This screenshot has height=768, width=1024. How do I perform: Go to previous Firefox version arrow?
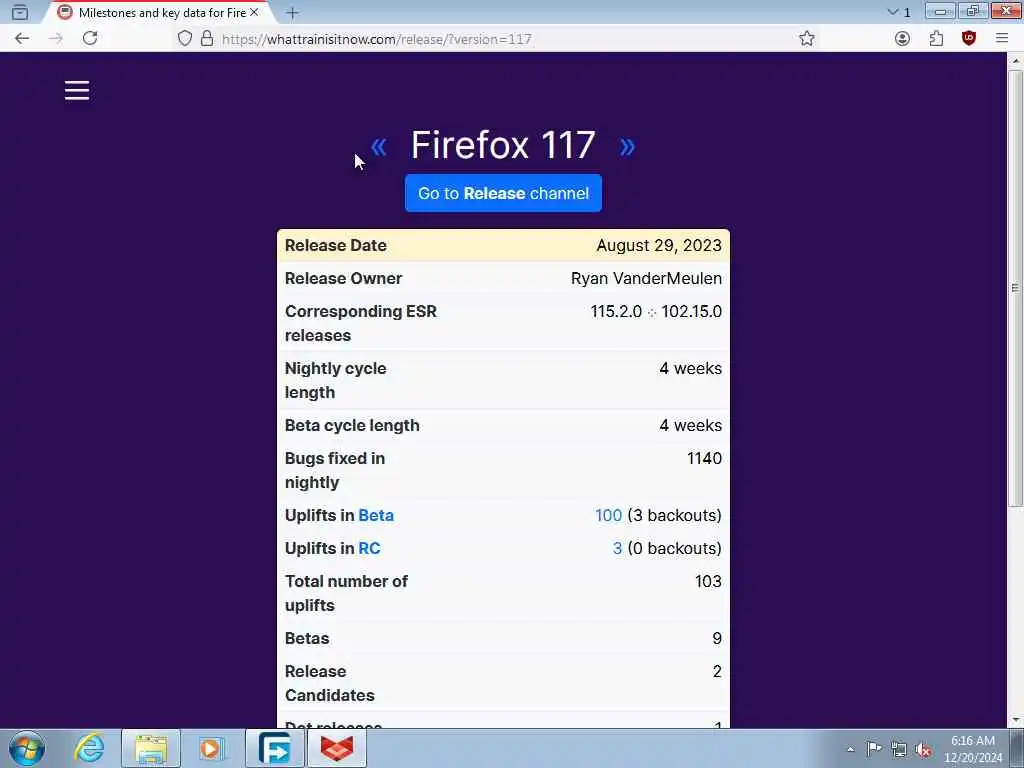coord(379,146)
